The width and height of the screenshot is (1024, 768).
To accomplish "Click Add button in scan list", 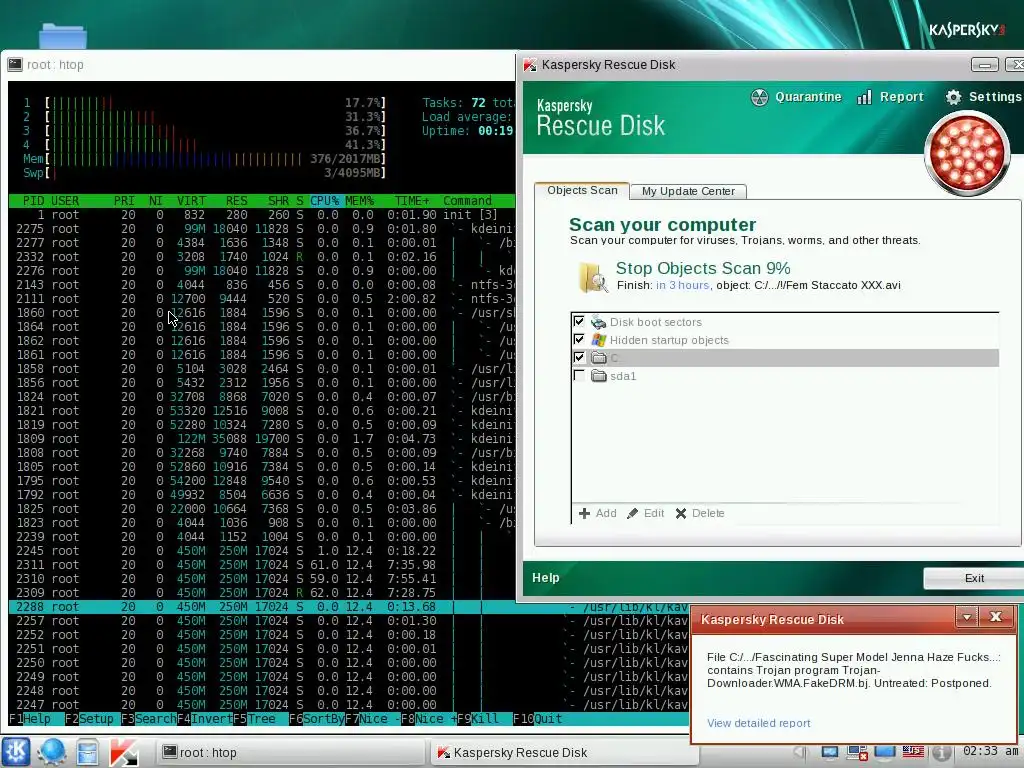I will (598, 513).
